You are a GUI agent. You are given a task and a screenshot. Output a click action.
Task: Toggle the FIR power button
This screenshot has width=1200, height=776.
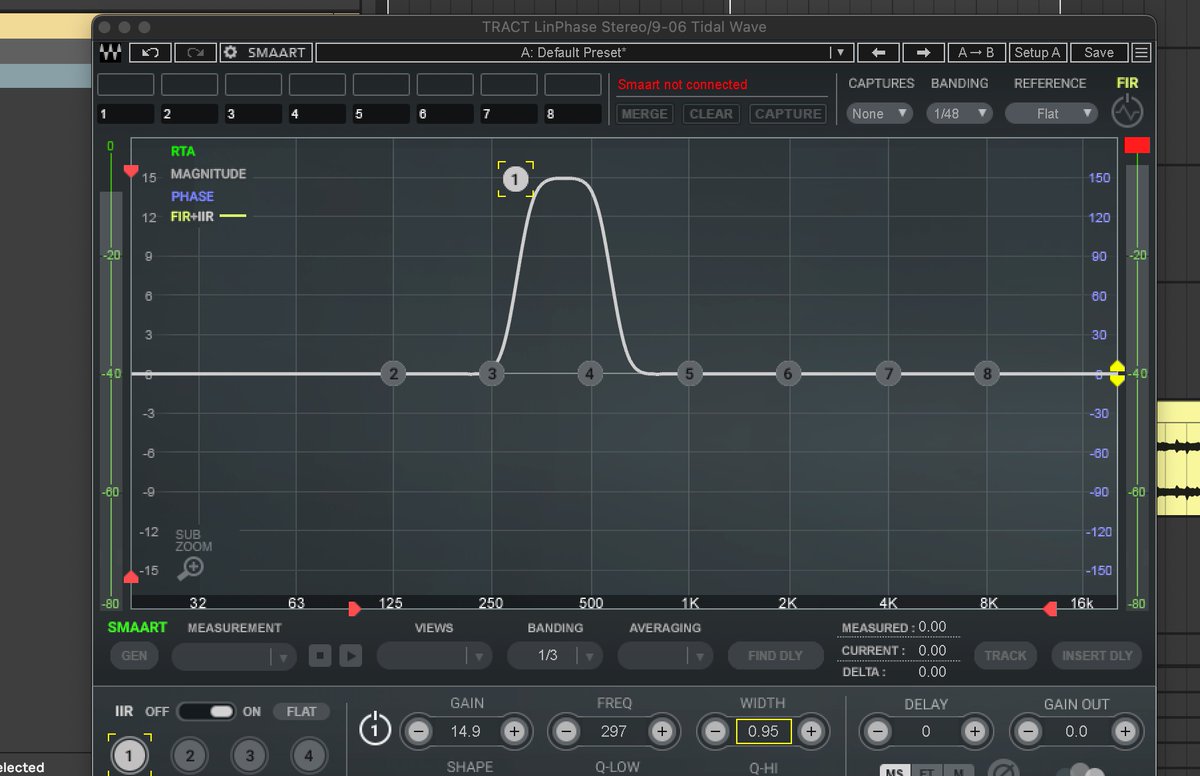point(1127,112)
